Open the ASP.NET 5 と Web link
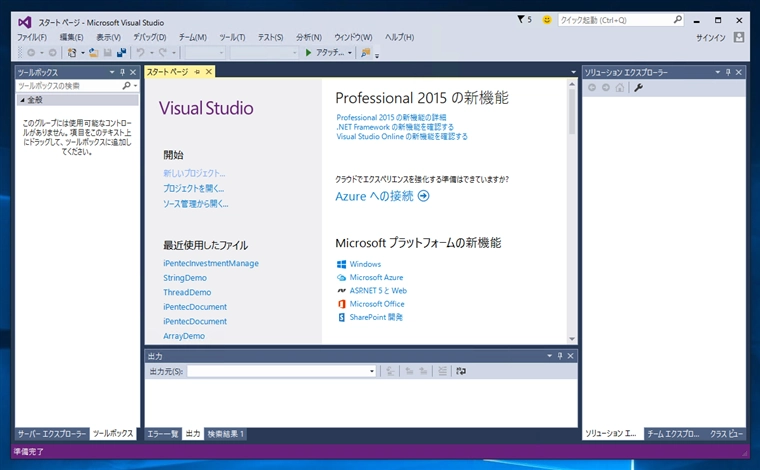 tap(378, 291)
